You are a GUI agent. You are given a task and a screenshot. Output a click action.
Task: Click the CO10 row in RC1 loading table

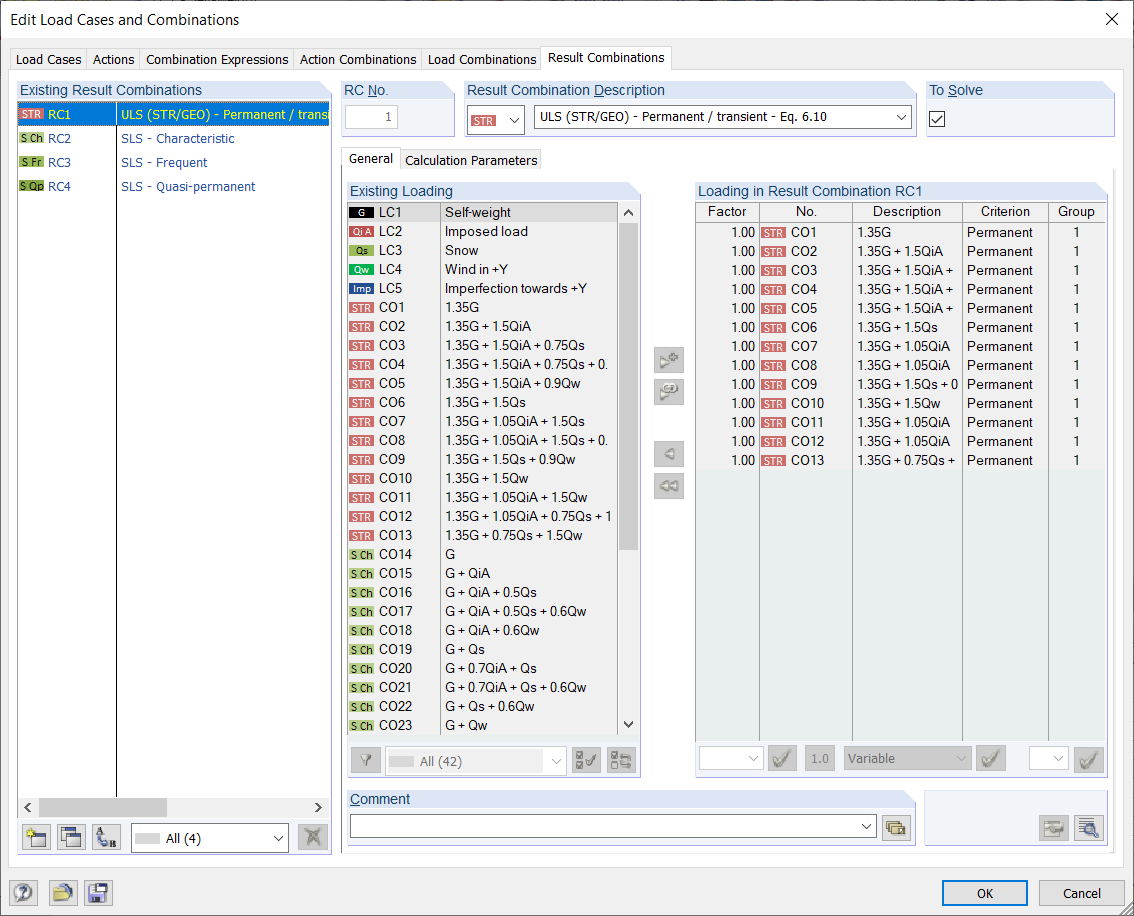[900, 403]
